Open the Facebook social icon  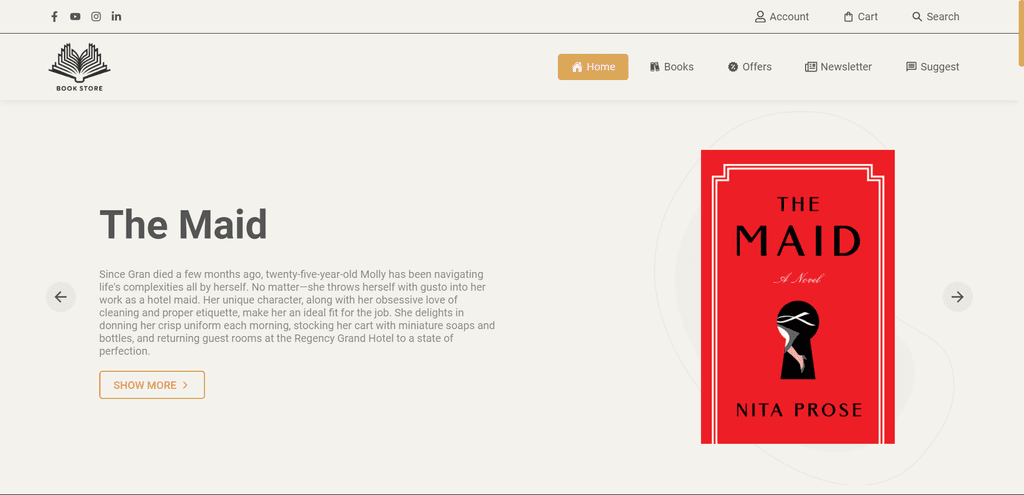click(x=54, y=16)
